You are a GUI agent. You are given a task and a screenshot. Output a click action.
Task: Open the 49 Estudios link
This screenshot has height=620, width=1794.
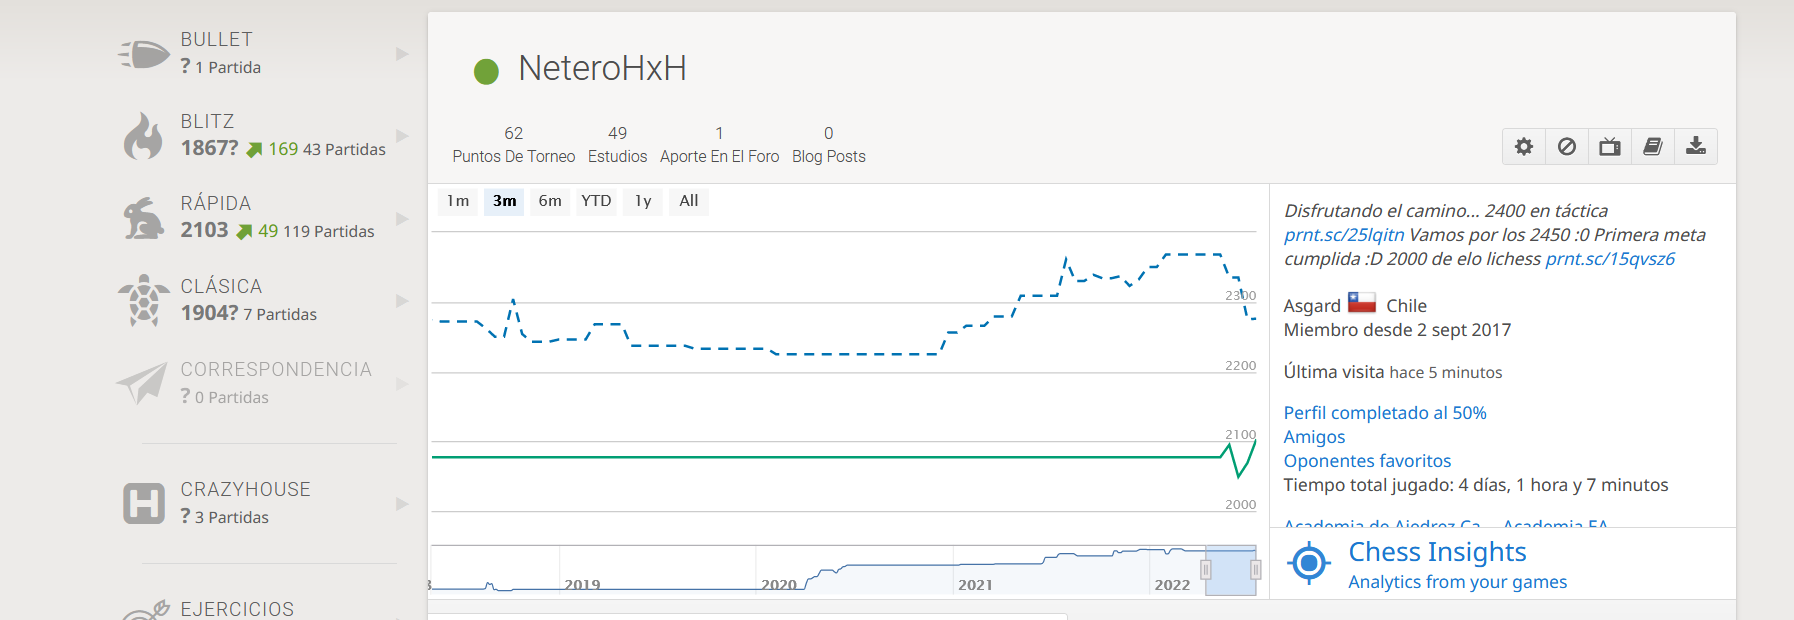pos(617,145)
